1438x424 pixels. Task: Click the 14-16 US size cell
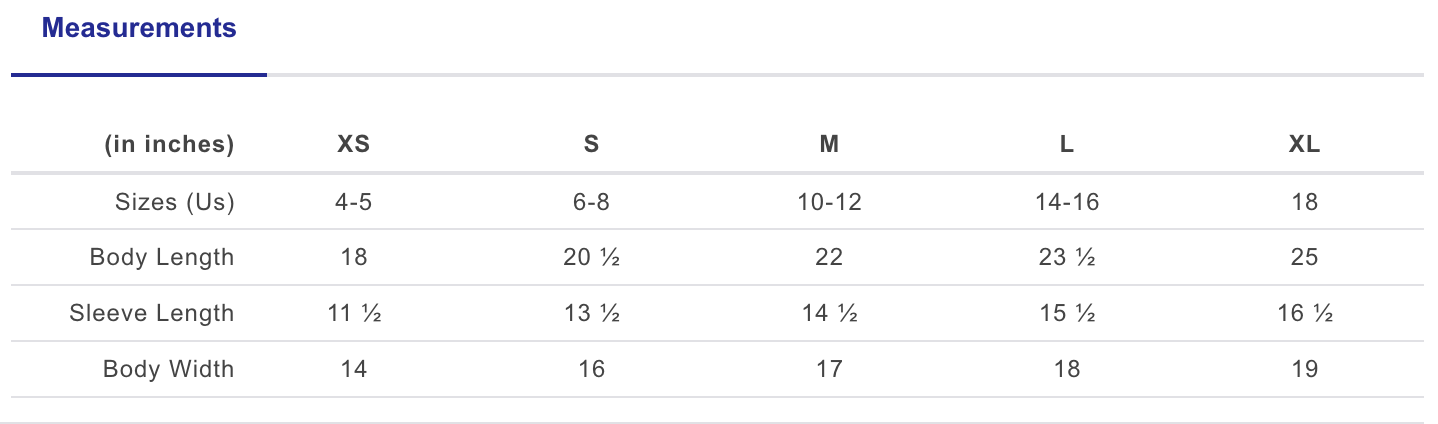click(x=1067, y=202)
